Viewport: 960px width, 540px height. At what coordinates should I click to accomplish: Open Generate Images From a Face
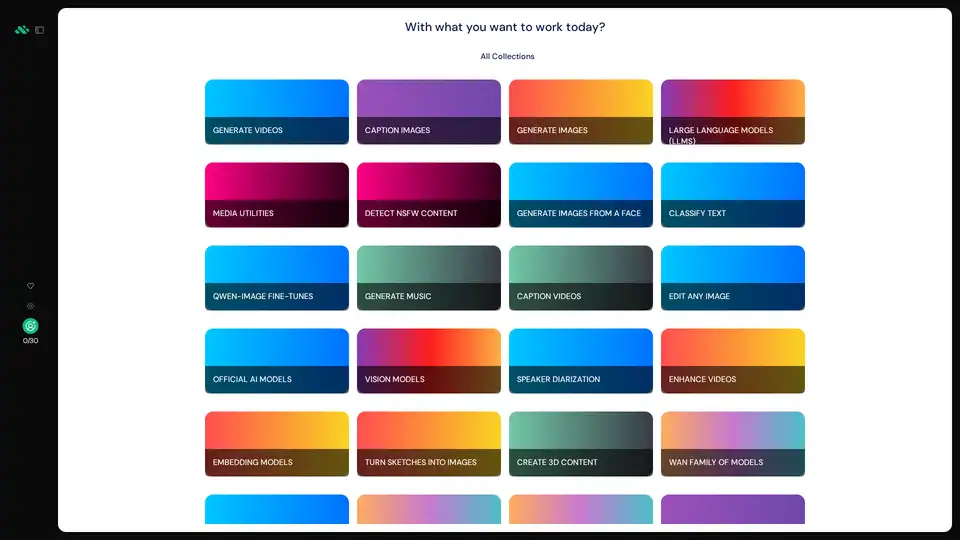[x=581, y=195]
